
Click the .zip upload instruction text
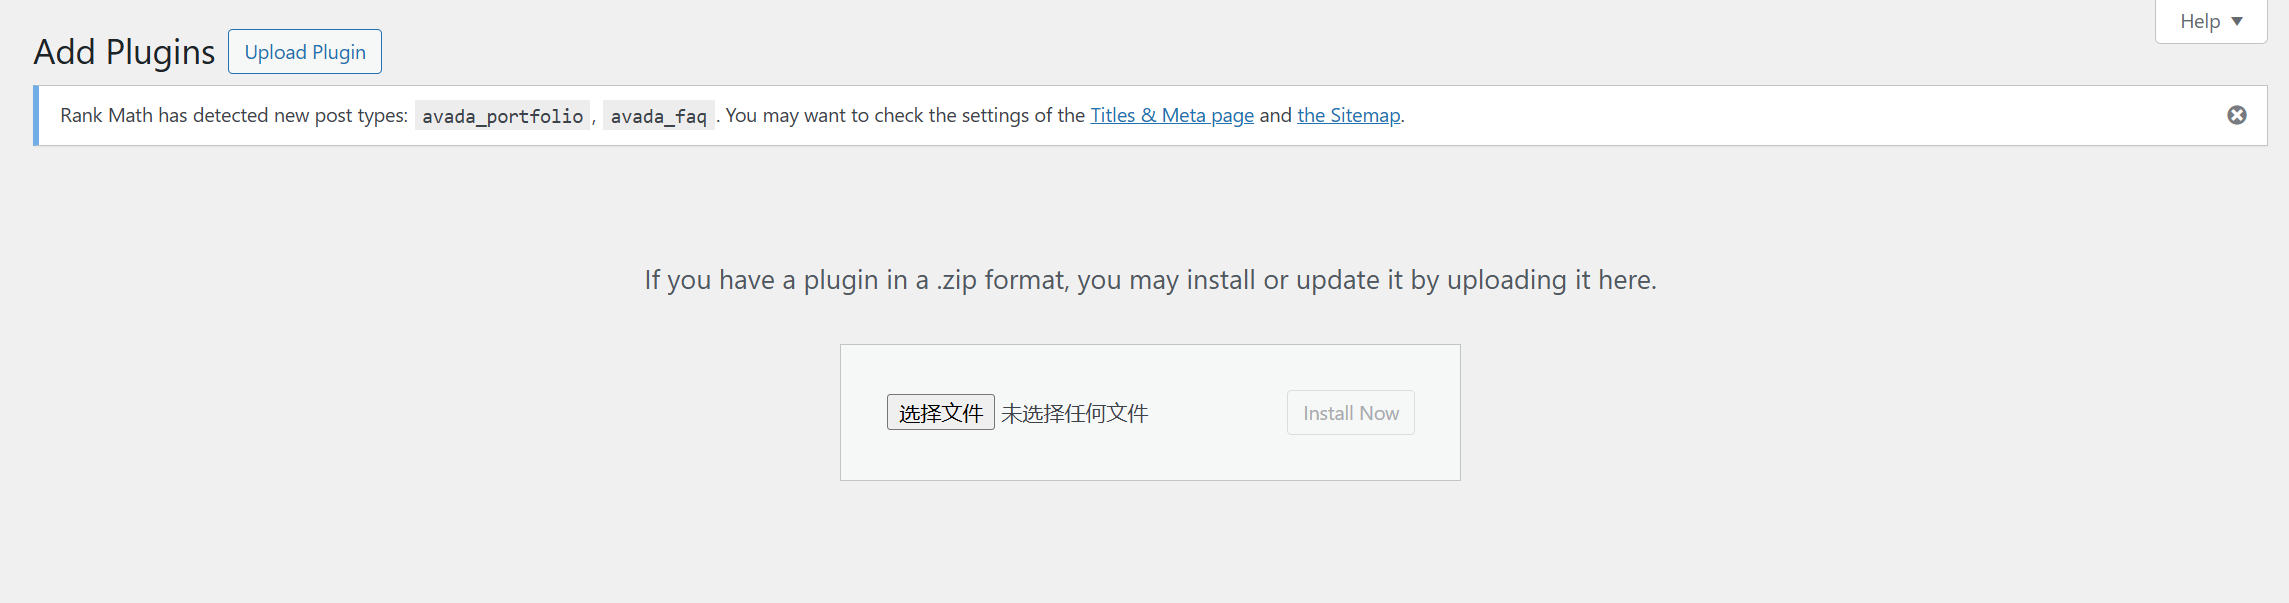coord(1150,280)
